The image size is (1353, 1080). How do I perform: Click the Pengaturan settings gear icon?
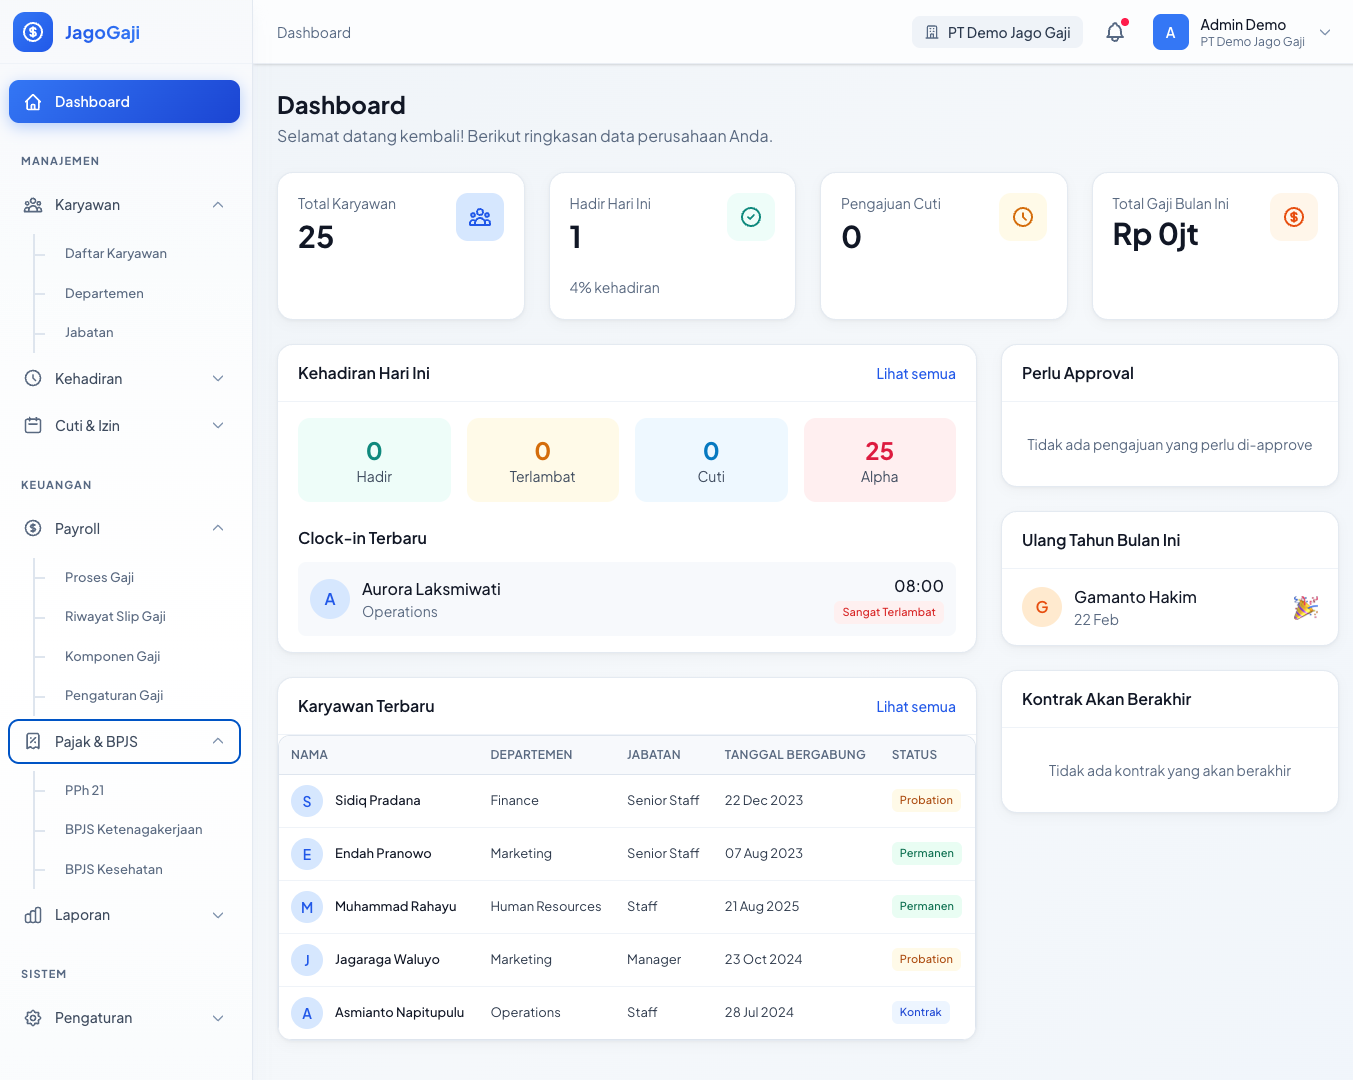click(30, 1017)
